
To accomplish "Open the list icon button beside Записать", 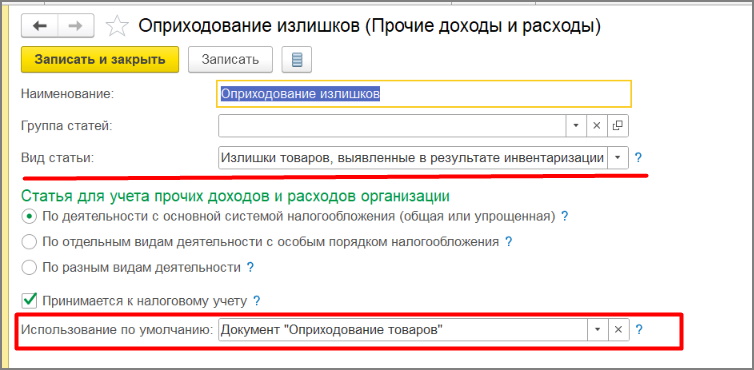I will pos(297,60).
